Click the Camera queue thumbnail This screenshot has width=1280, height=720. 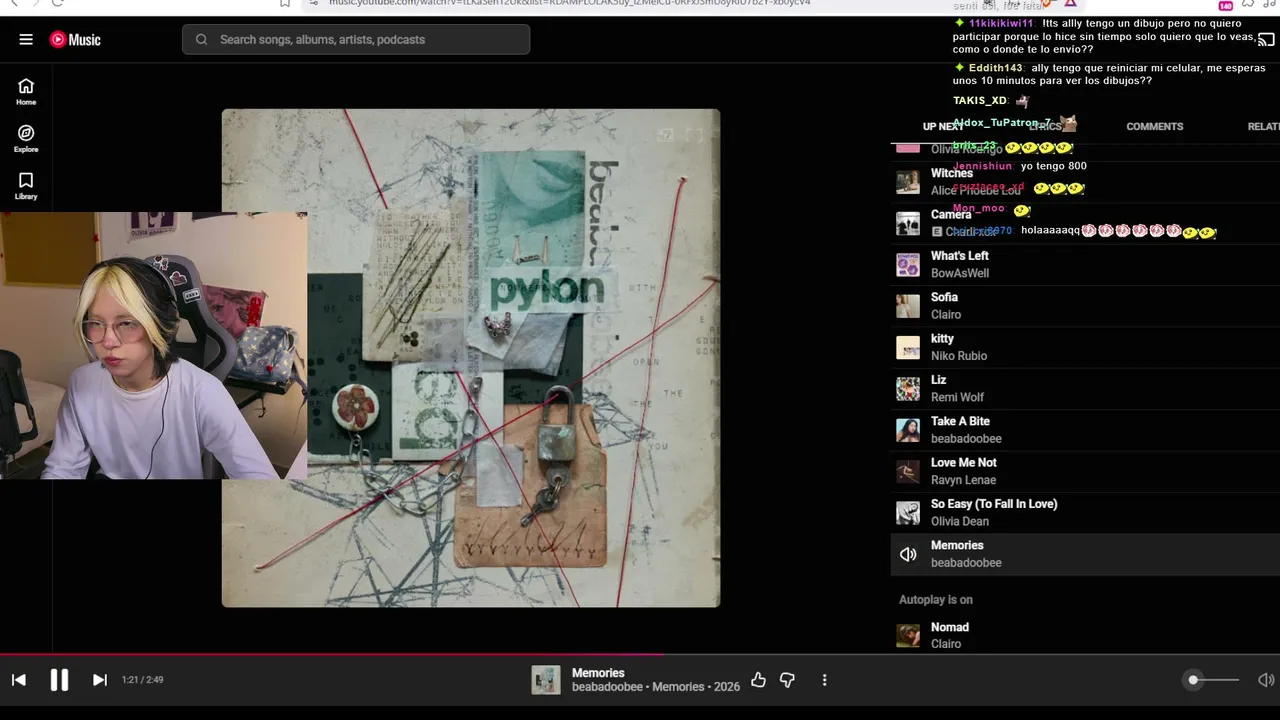[x=908, y=223]
